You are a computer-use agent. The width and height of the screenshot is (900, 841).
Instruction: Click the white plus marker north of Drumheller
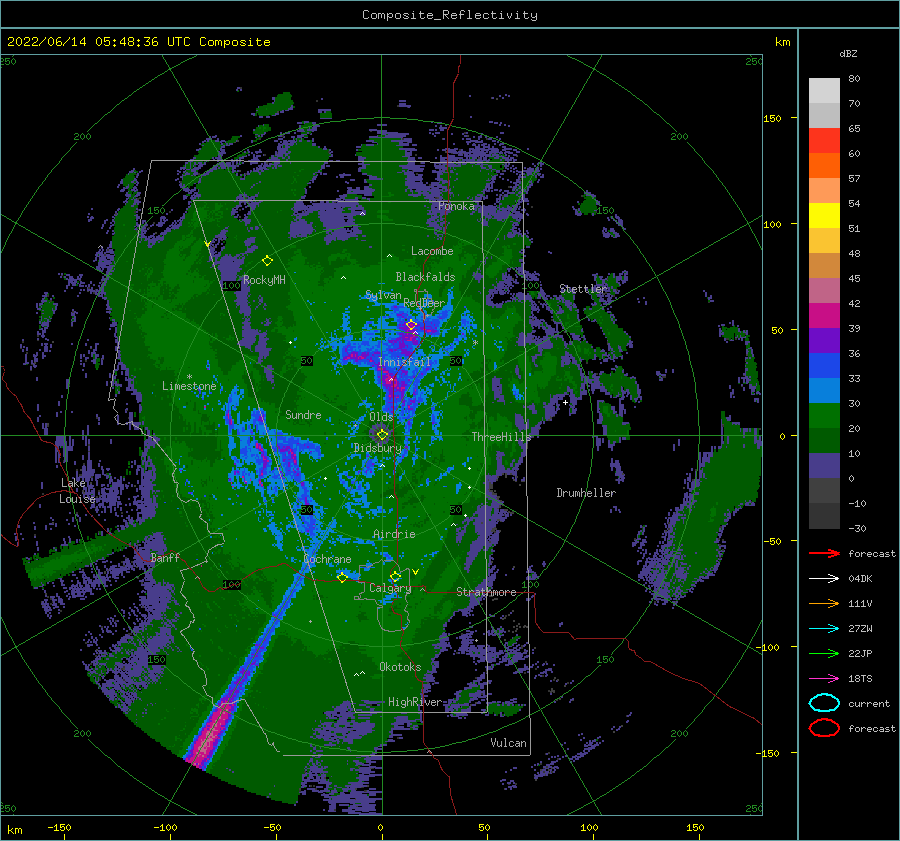click(x=565, y=402)
